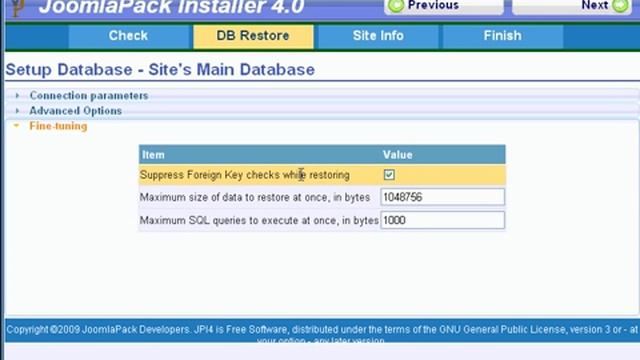Click the 'Suppress Foreign Key checks while restoring' label
The image size is (640, 360).
click(244, 175)
